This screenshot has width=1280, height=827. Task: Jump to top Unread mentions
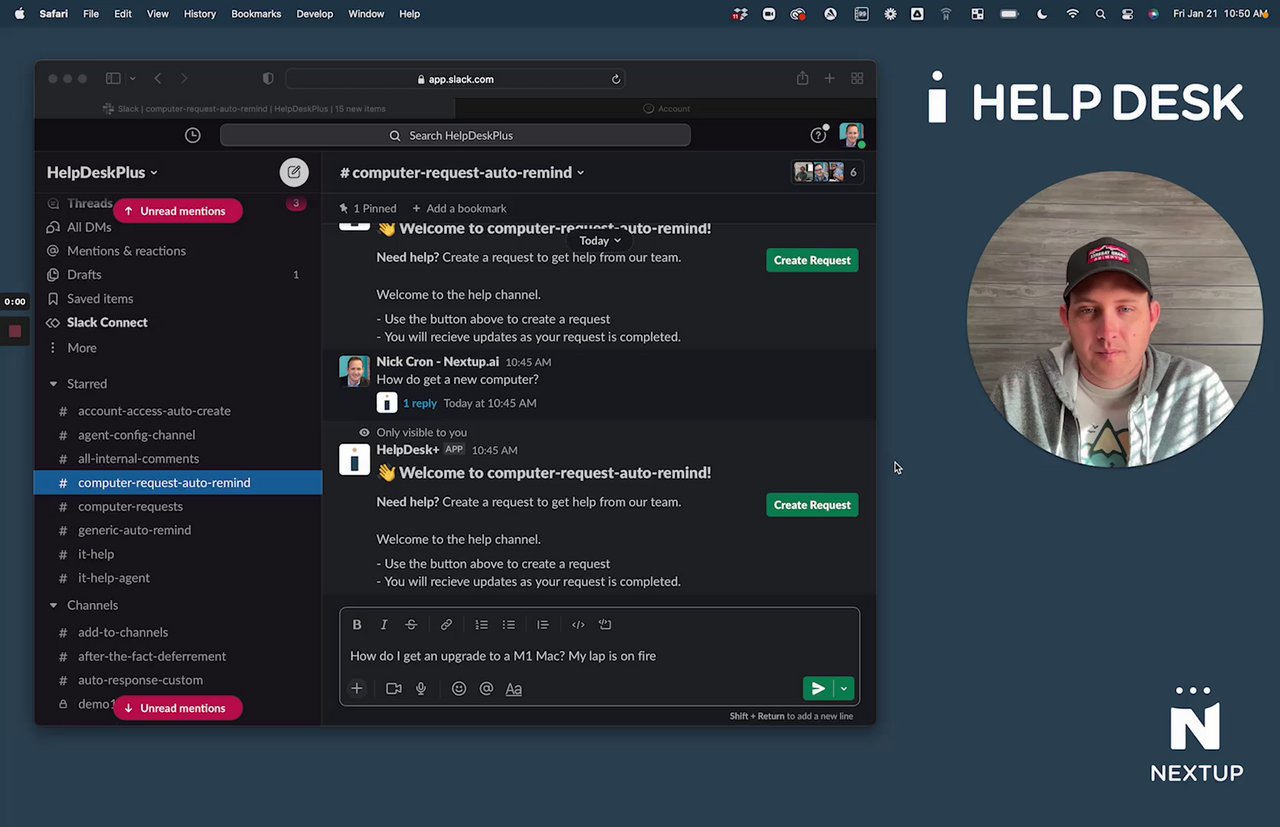pos(177,211)
